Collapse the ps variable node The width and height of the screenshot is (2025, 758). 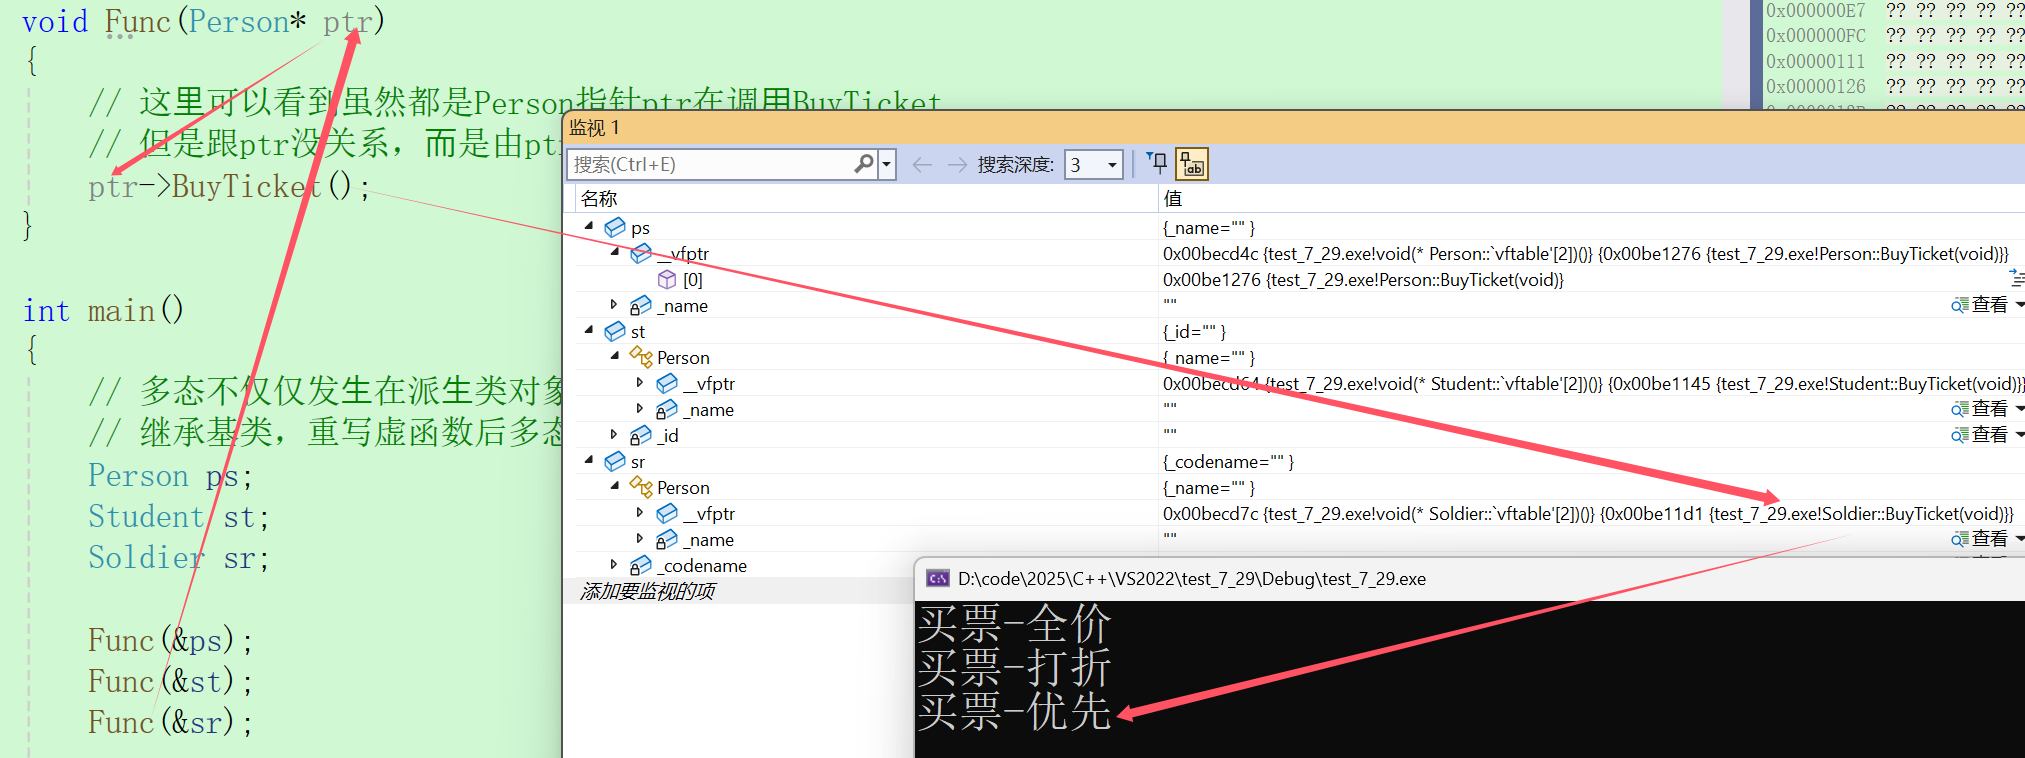click(x=589, y=227)
